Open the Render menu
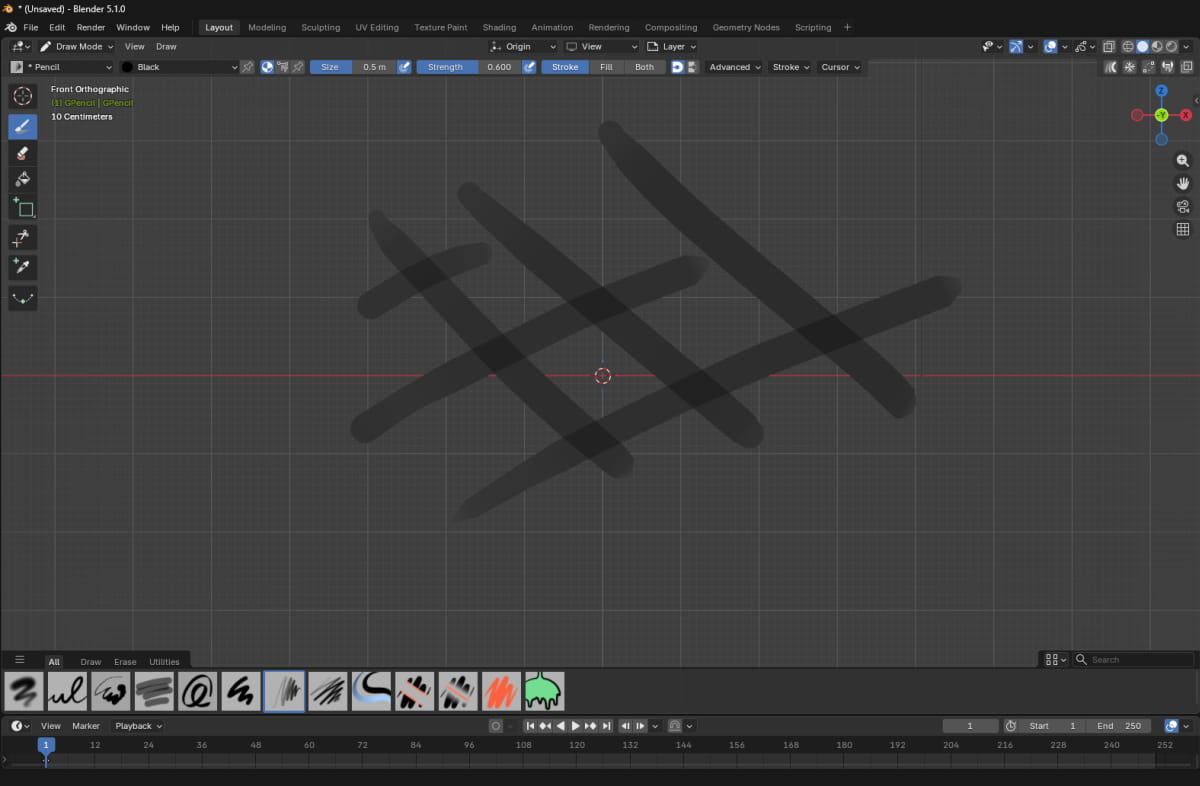Image resolution: width=1200 pixels, height=786 pixels. click(90, 27)
